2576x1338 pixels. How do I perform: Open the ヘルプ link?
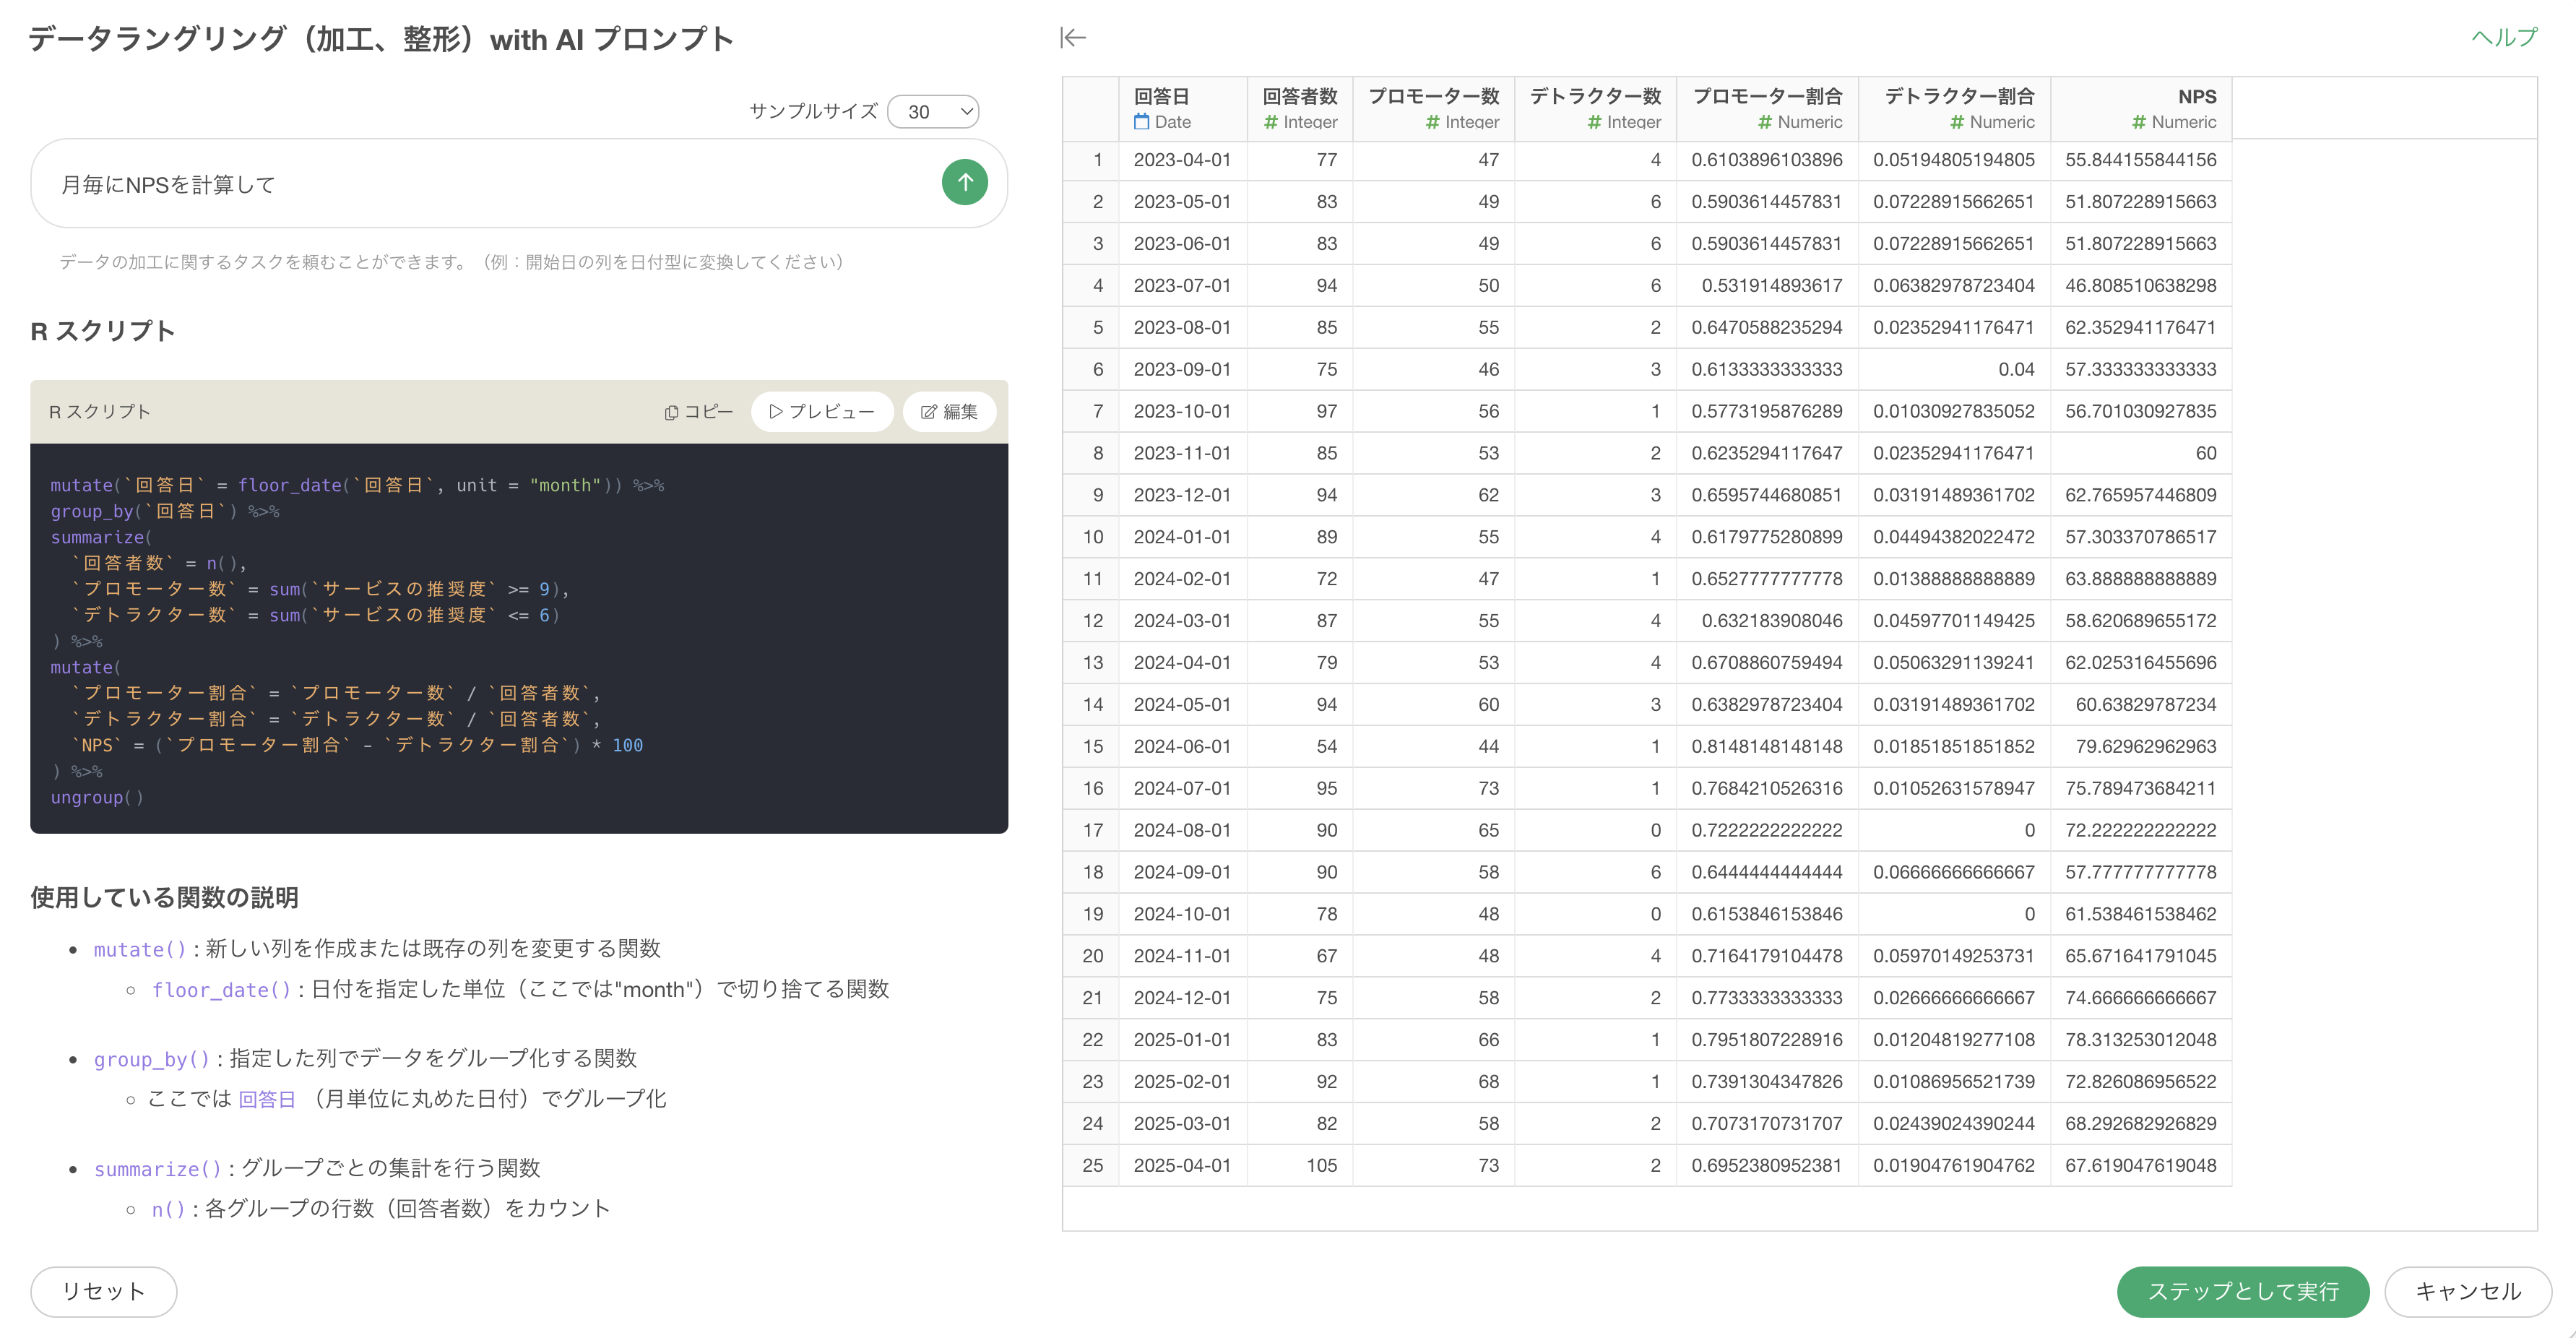click(x=2503, y=38)
